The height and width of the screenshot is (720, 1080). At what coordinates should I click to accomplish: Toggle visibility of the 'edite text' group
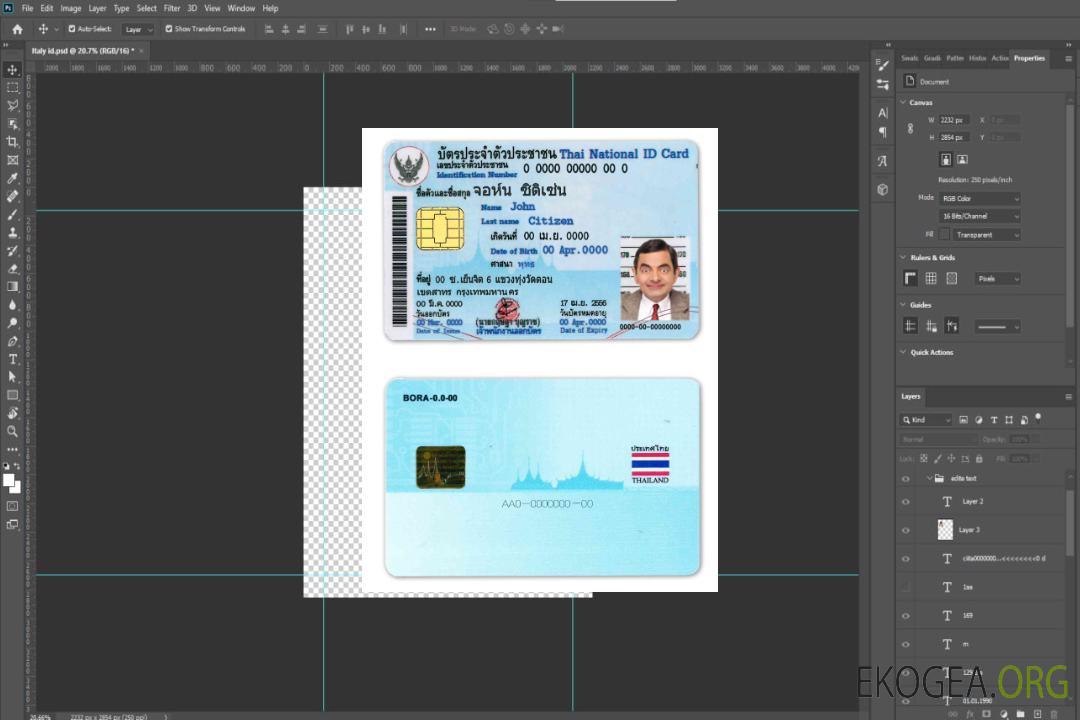coord(906,478)
